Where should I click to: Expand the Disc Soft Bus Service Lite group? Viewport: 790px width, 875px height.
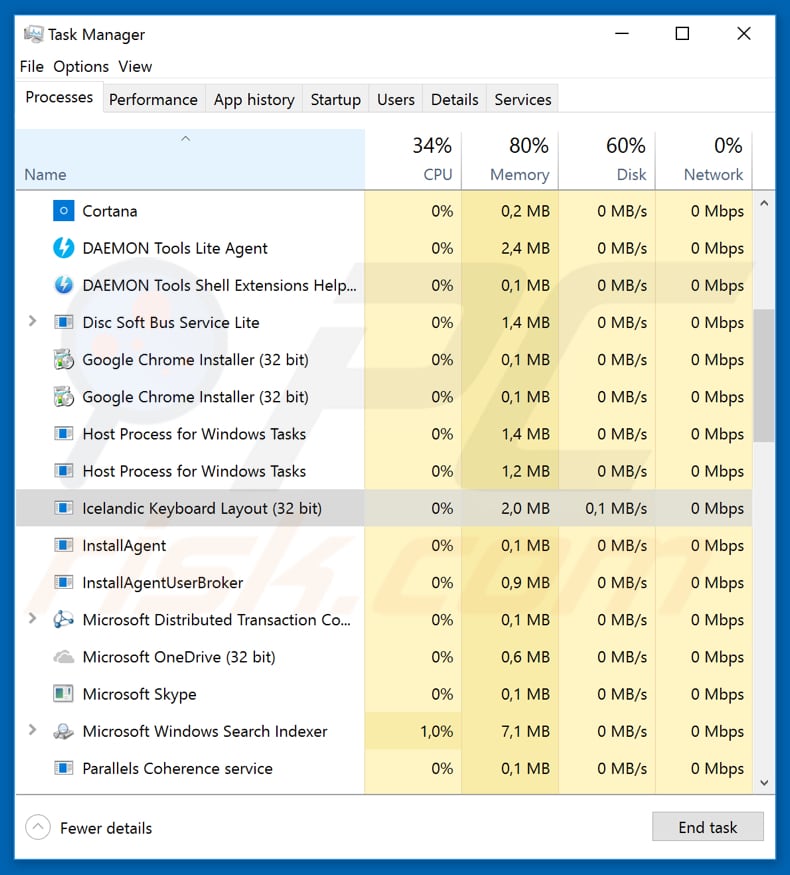tap(32, 321)
